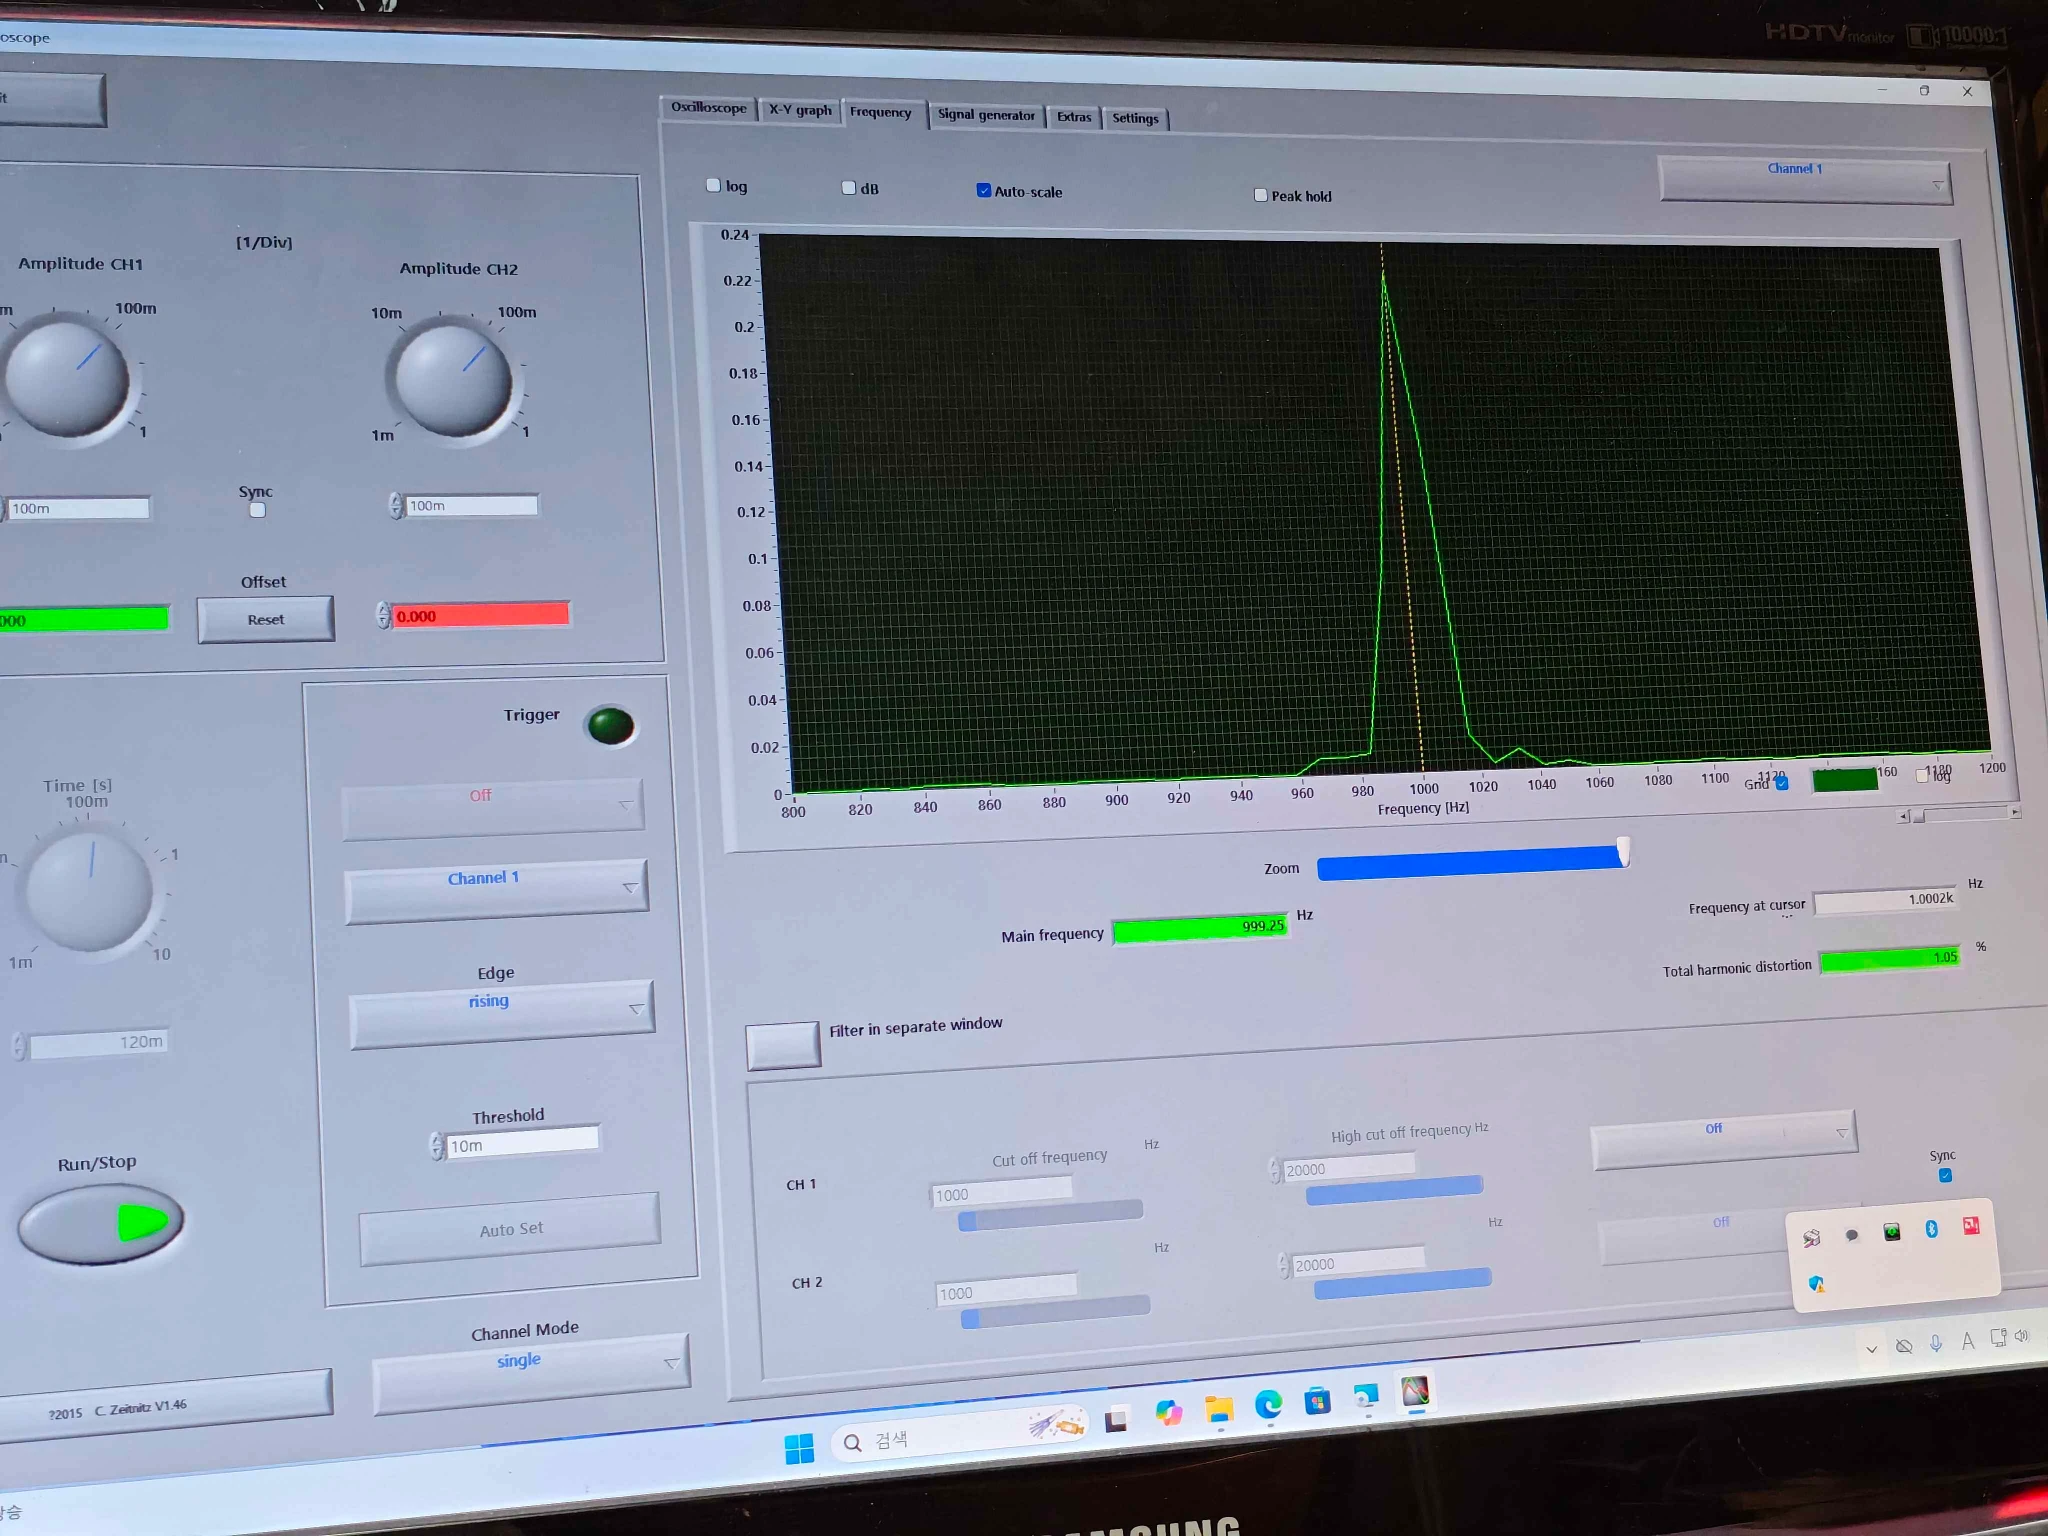The width and height of the screenshot is (2048, 1536).
Task: Switch to the Signal generator tab
Action: point(986,115)
